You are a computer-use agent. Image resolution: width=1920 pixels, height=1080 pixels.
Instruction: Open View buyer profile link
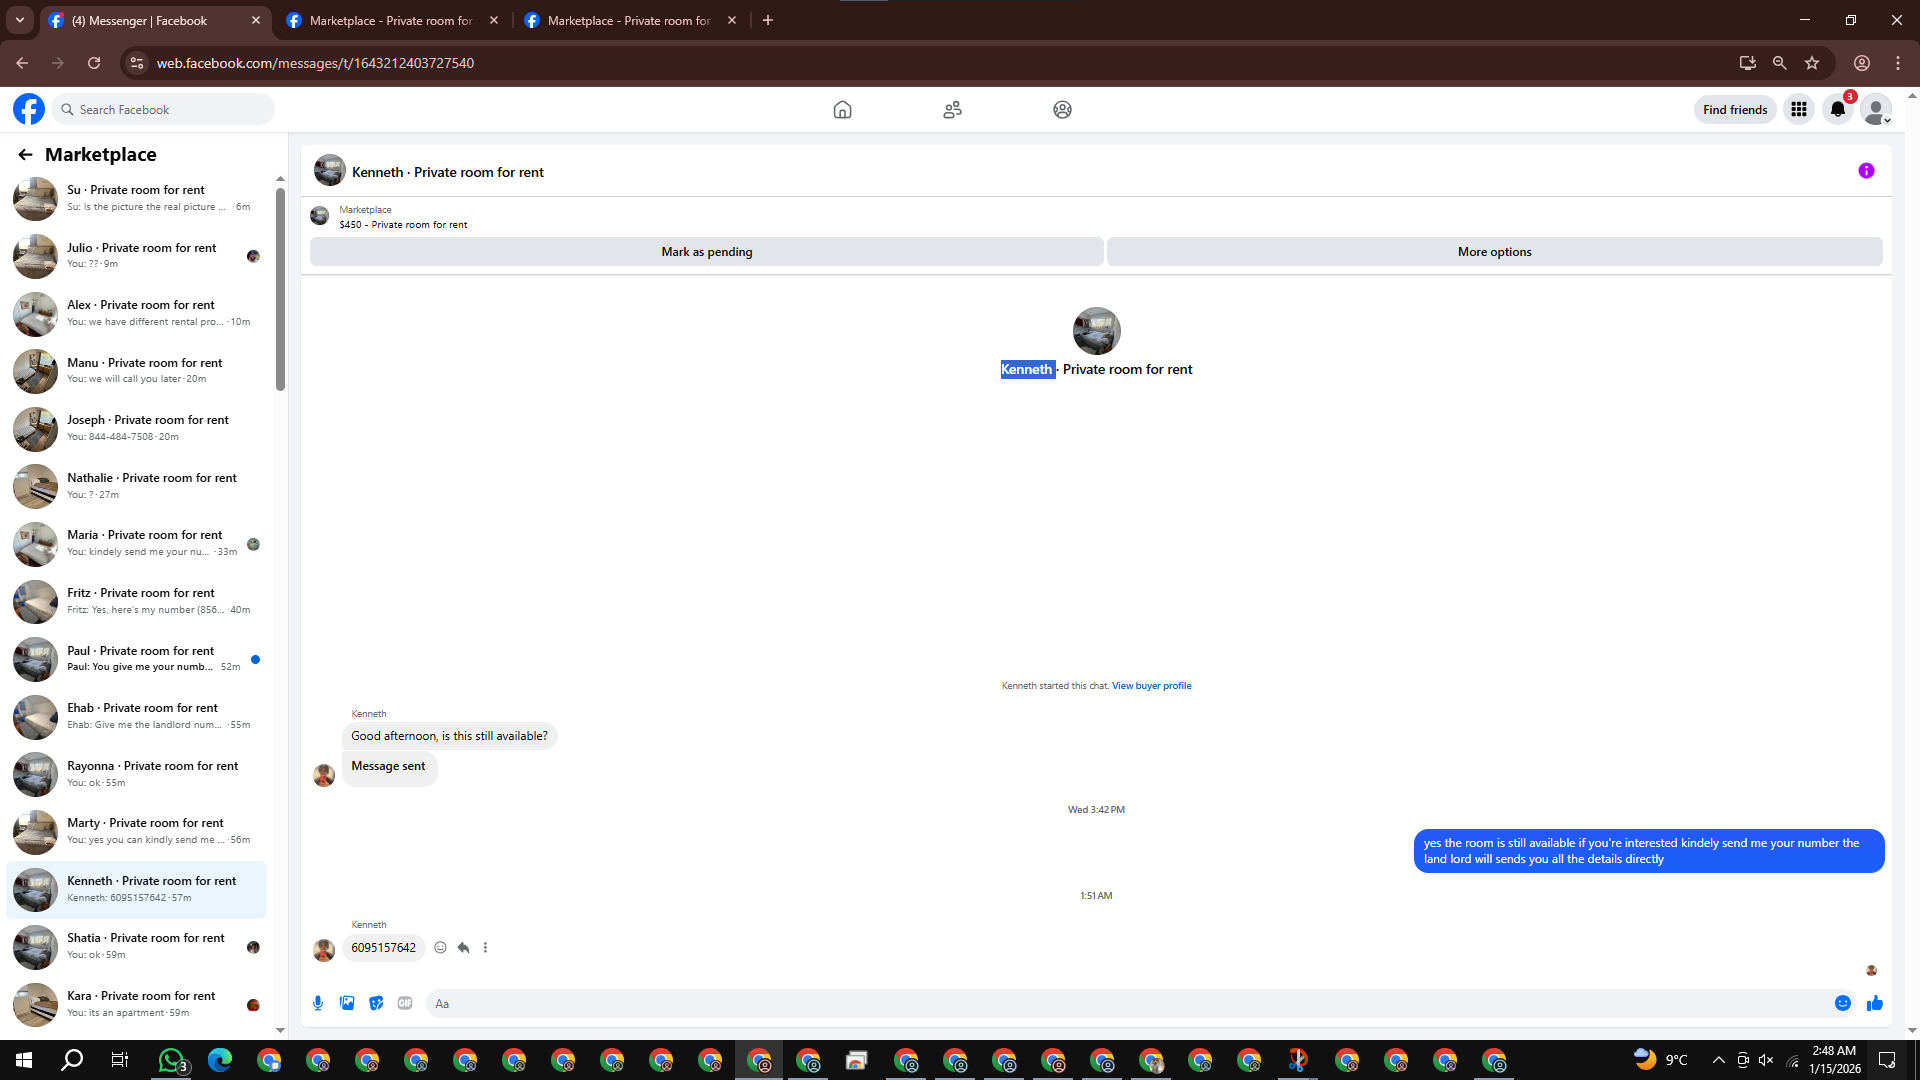[x=1151, y=686]
